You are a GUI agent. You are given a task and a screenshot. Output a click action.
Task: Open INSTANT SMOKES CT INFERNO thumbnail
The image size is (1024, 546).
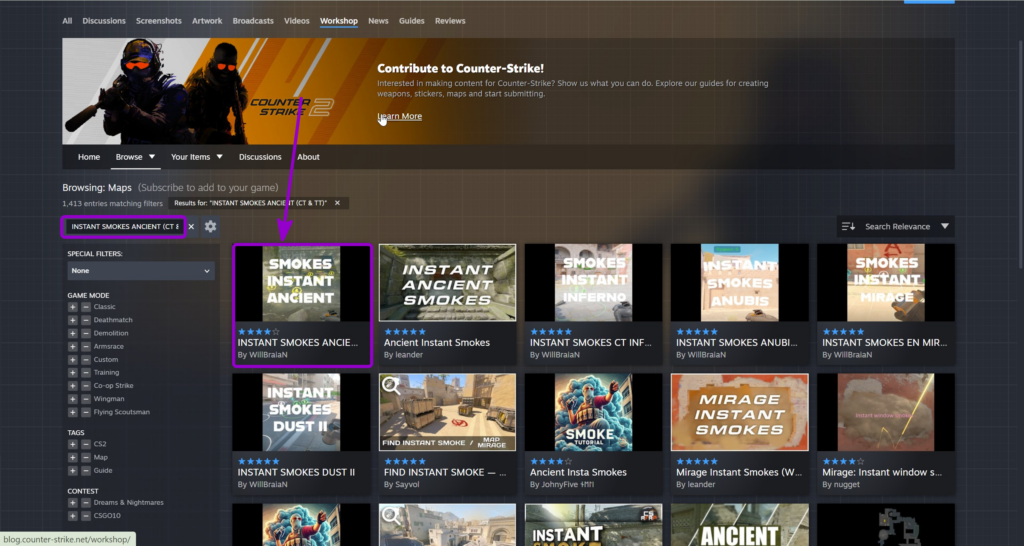click(x=593, y=283)
